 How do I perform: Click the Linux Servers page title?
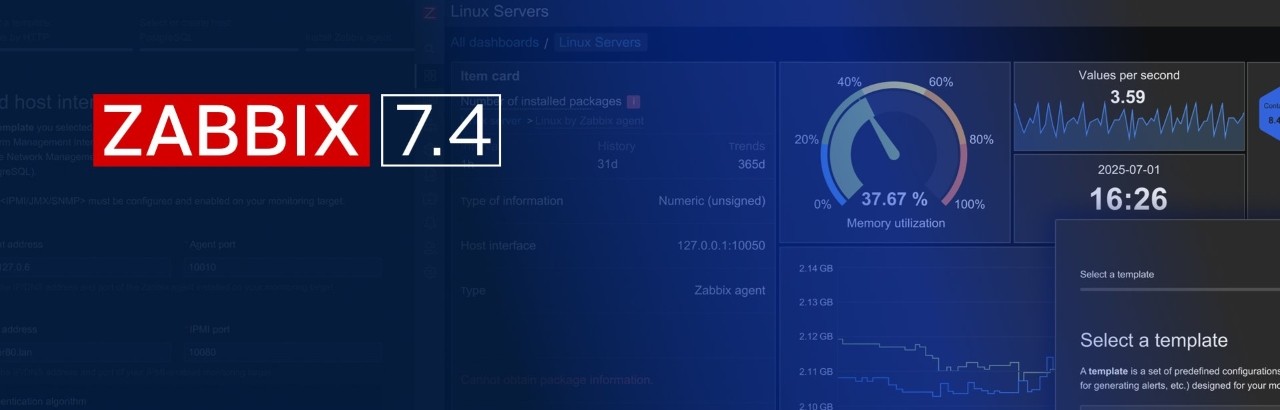pyautogui.click(x=499, y=12)
